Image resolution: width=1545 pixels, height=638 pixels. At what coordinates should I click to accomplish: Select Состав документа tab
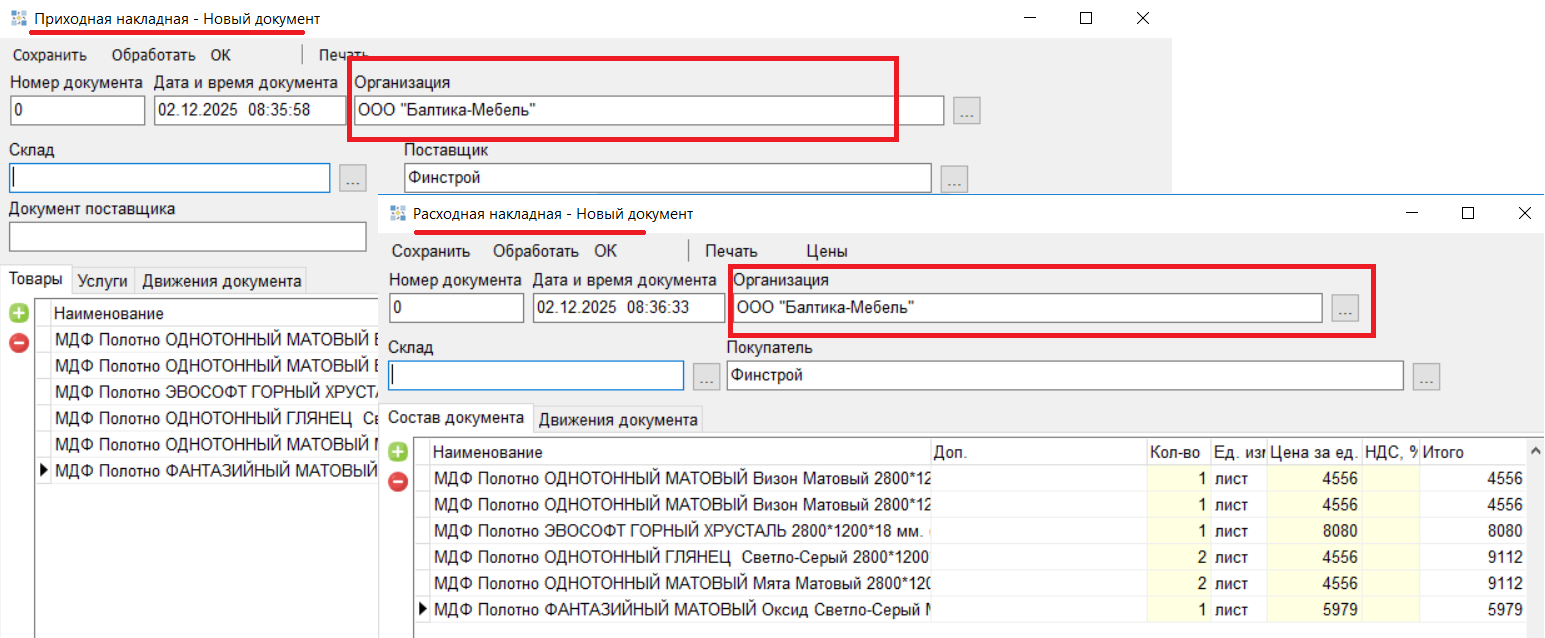coord(456,418)
